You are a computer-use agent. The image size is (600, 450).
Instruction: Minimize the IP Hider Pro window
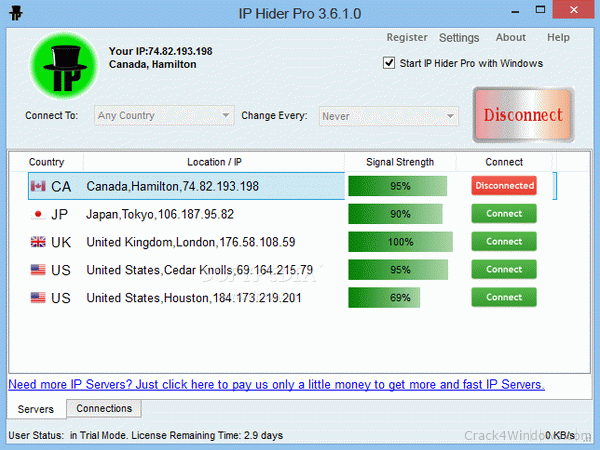point(515,11)
